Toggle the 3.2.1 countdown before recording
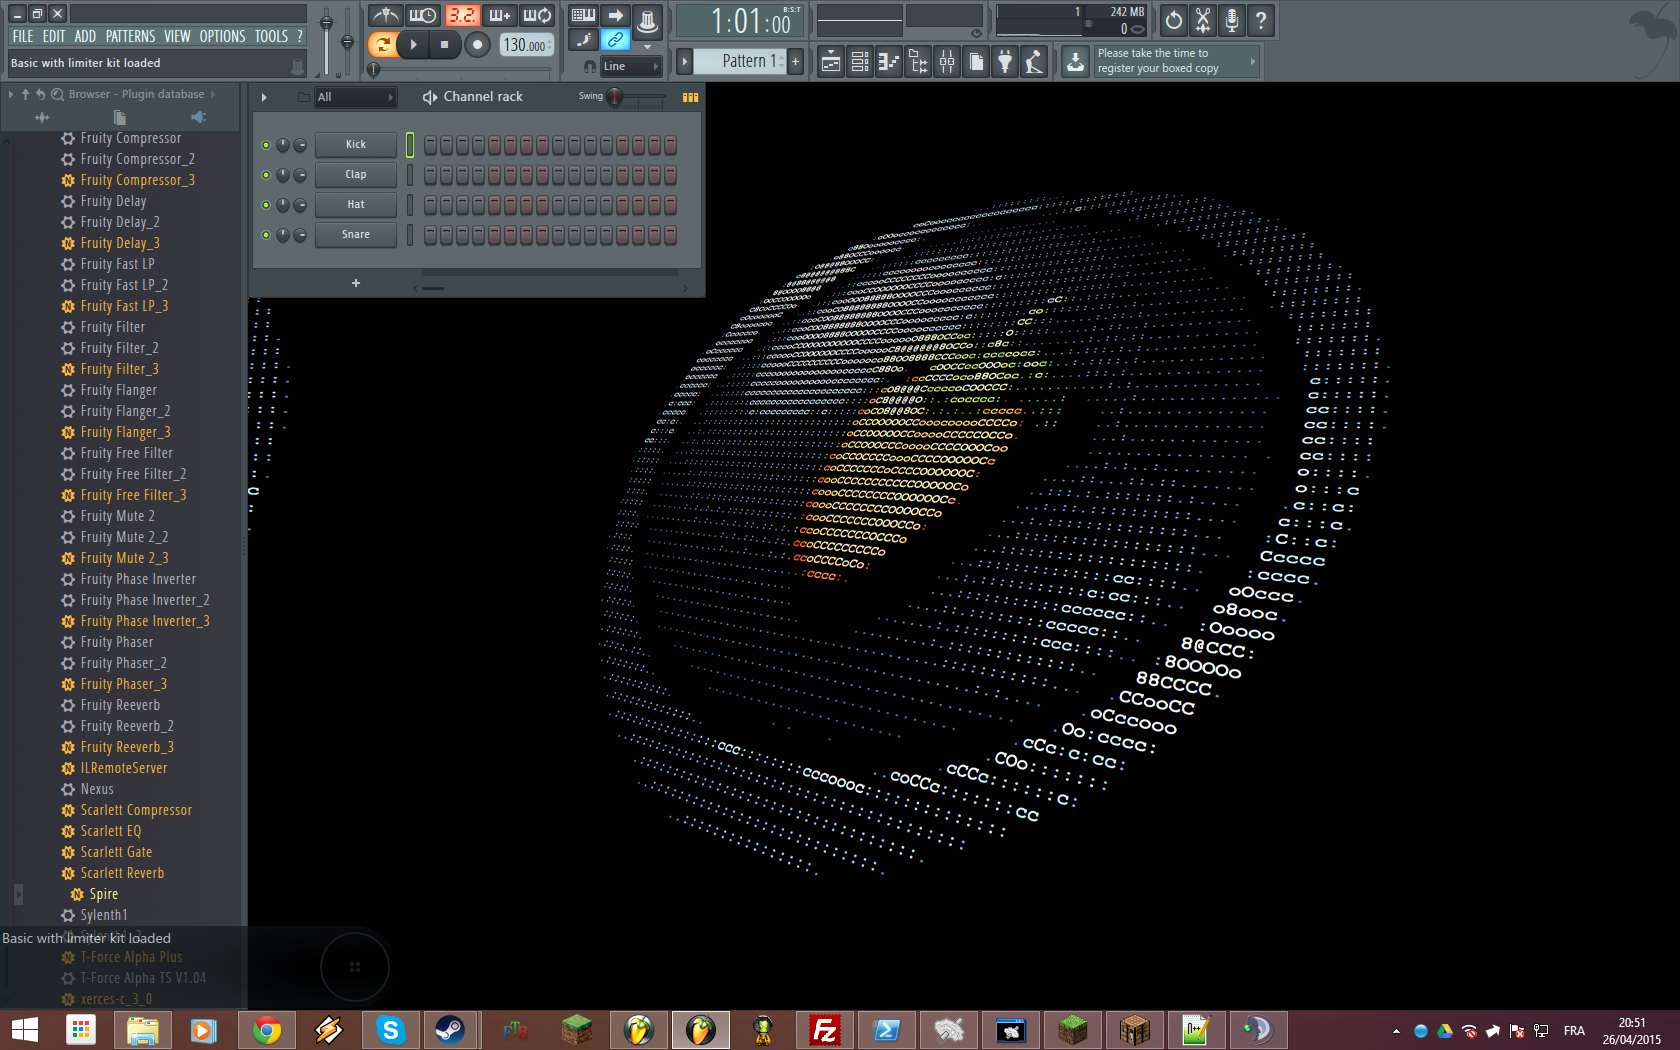Viewport: 1680px width, 1050px height. coord(461,16)
